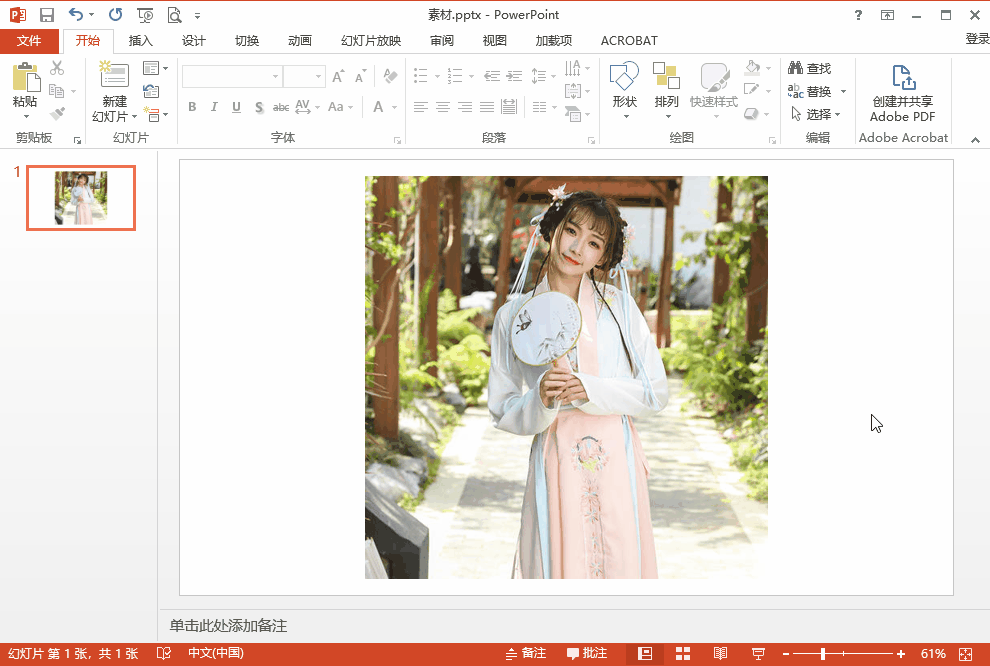Open print preview icon in quick access toolbar
The image size is (990, 666).
174,15
